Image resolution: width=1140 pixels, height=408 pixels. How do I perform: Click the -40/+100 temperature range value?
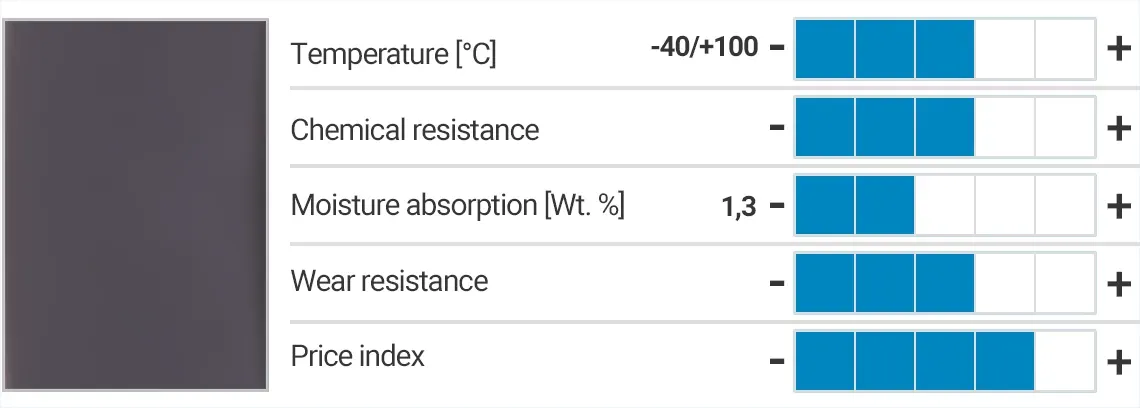coord(704,47)
